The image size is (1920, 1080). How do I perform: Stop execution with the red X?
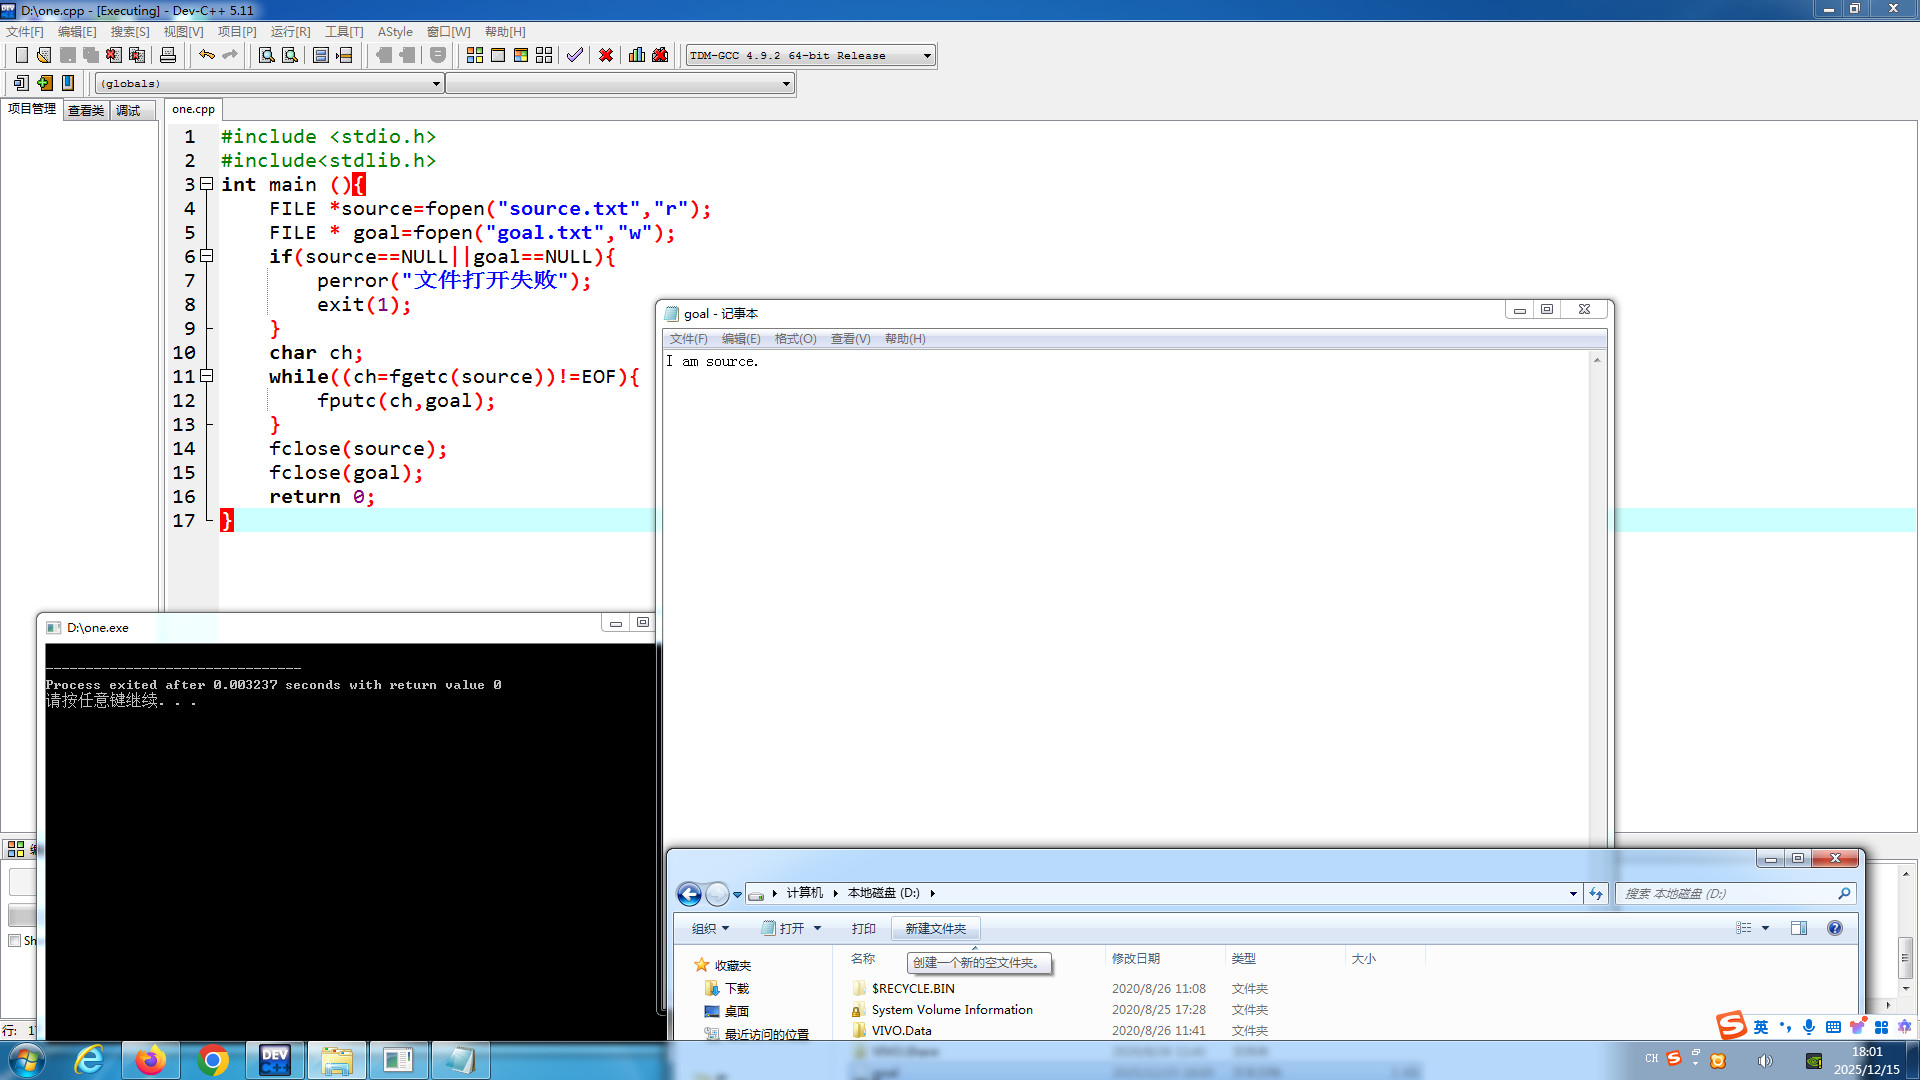606,55
